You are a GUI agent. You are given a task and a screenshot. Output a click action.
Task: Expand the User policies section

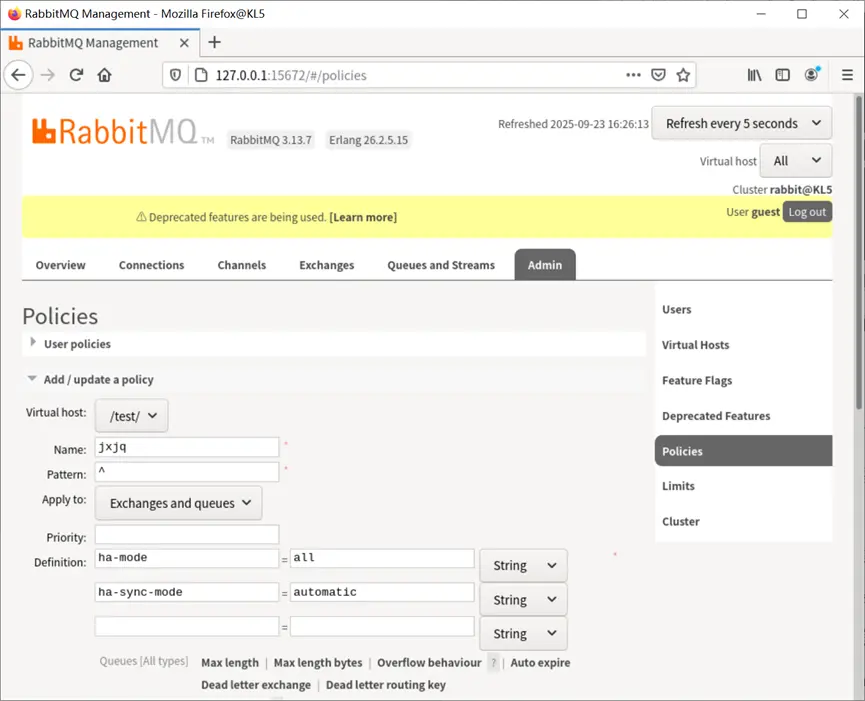pyautogui.click(x=77, y=344)
